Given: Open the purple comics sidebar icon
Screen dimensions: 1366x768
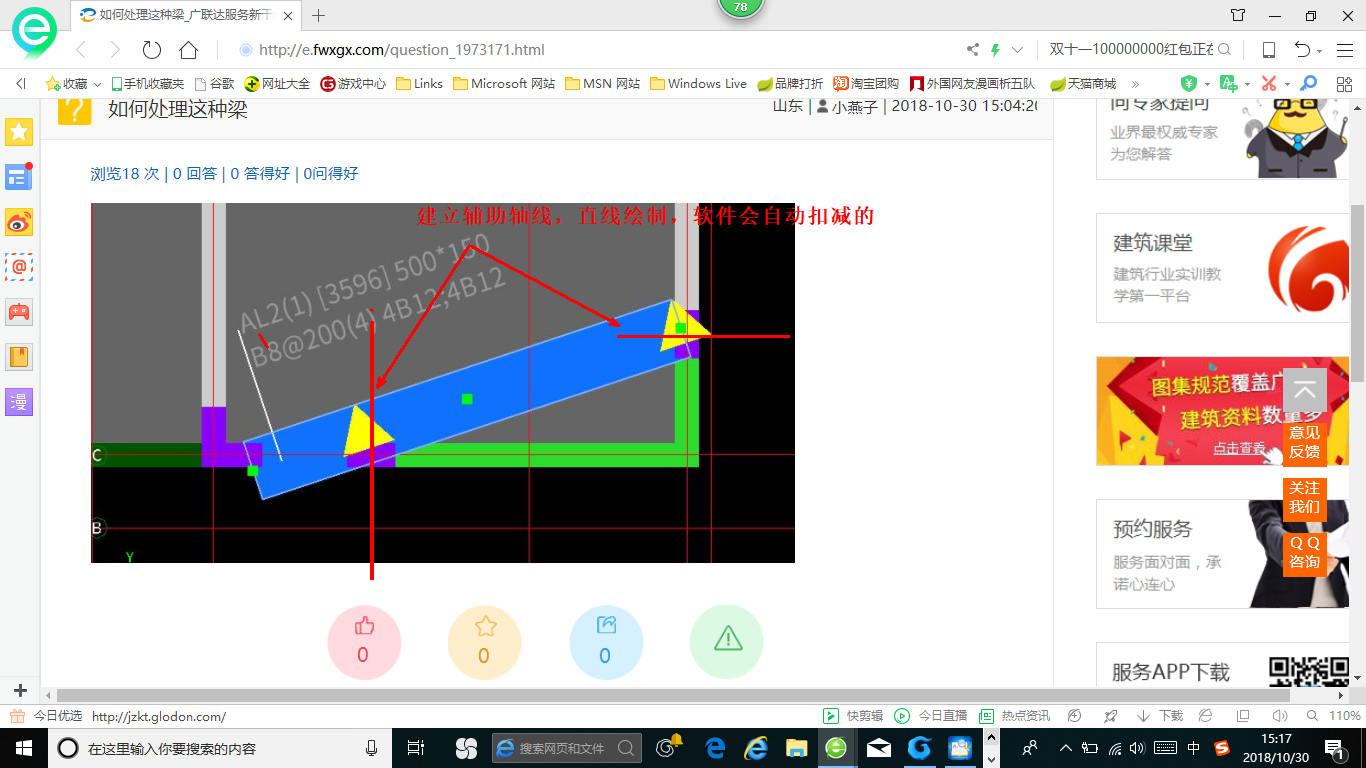Looking at the screenshot, I should click(19, 402).
